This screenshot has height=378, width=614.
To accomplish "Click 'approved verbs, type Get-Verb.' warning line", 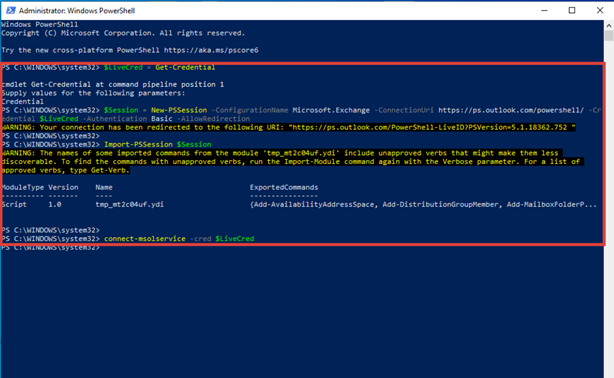I will [x=65, y=170].
